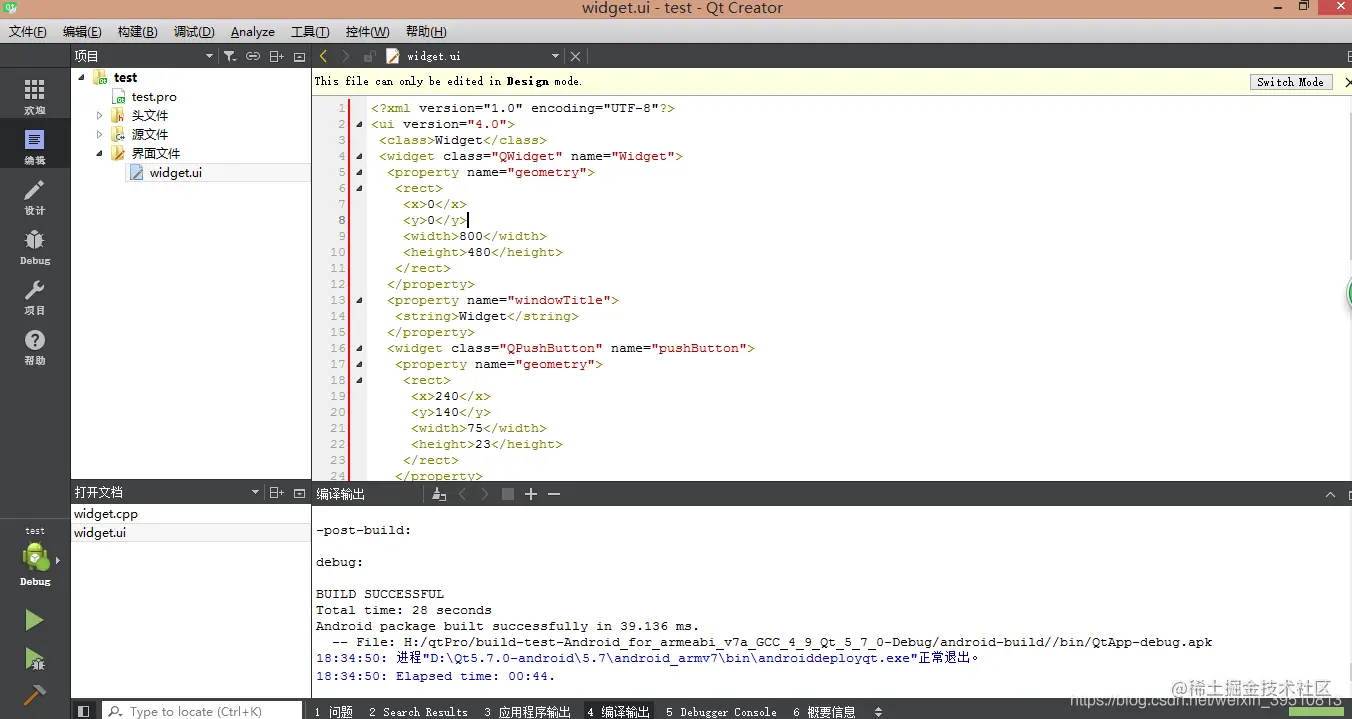Image resolution: width=1352 pixels, height=719 pixels.
Task: Close the 项目 projects side pane
Action: [299, 56]
